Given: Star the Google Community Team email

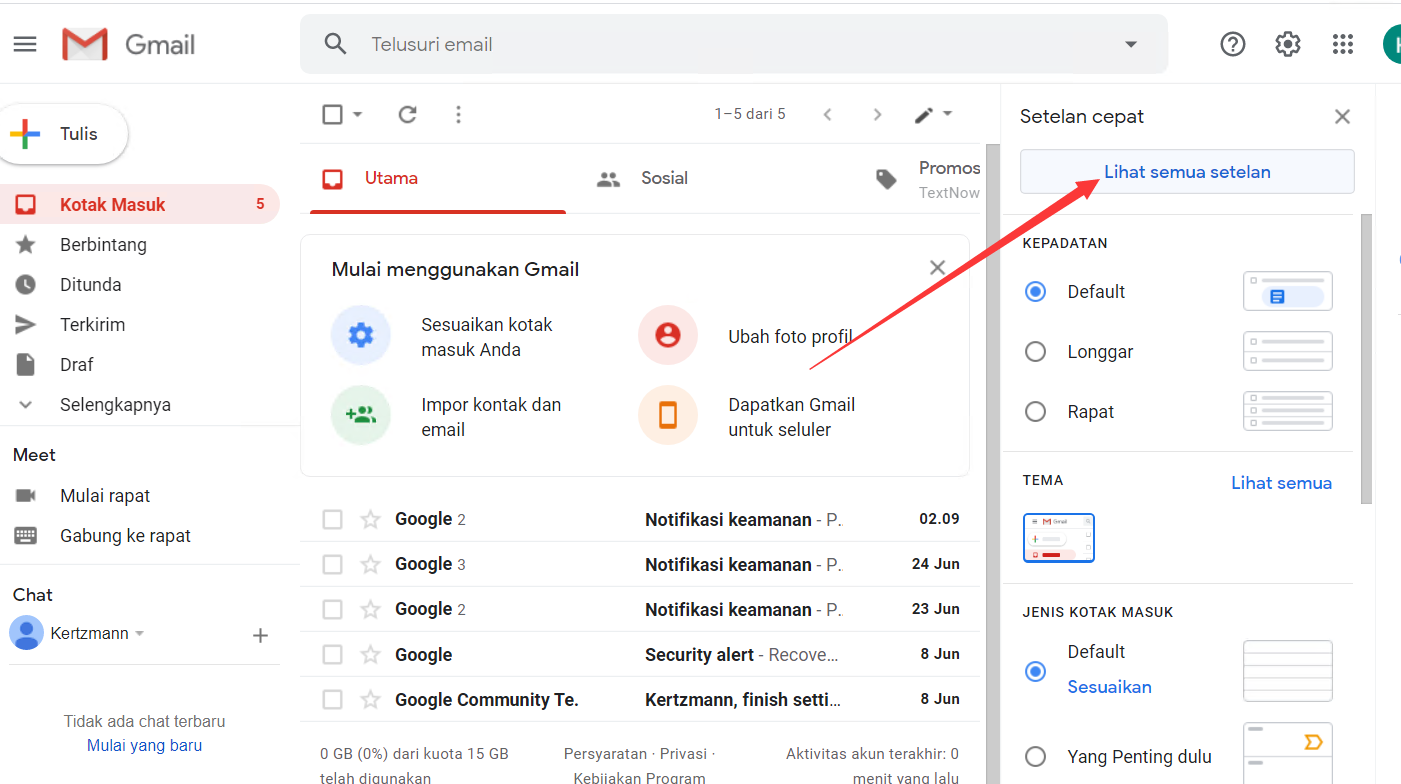Looking at the screenshot, I should (371, 700).
